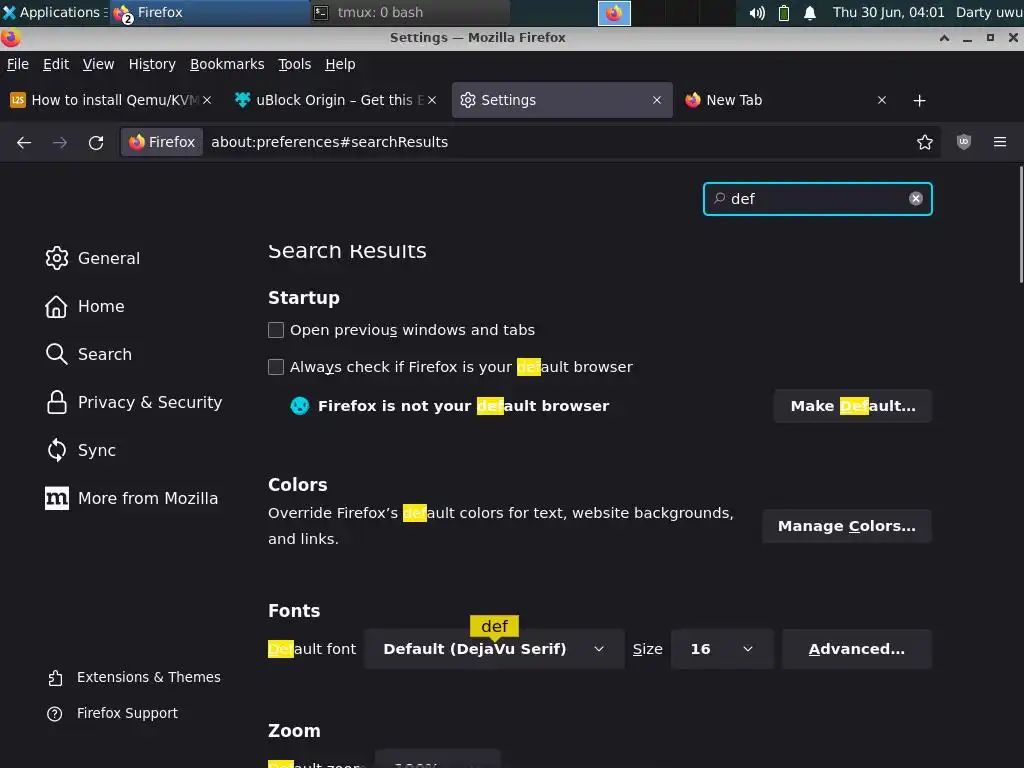This screenshot has height=768, width=1024.
Task: Open the notification bell in panel
Action: [810, 12]
